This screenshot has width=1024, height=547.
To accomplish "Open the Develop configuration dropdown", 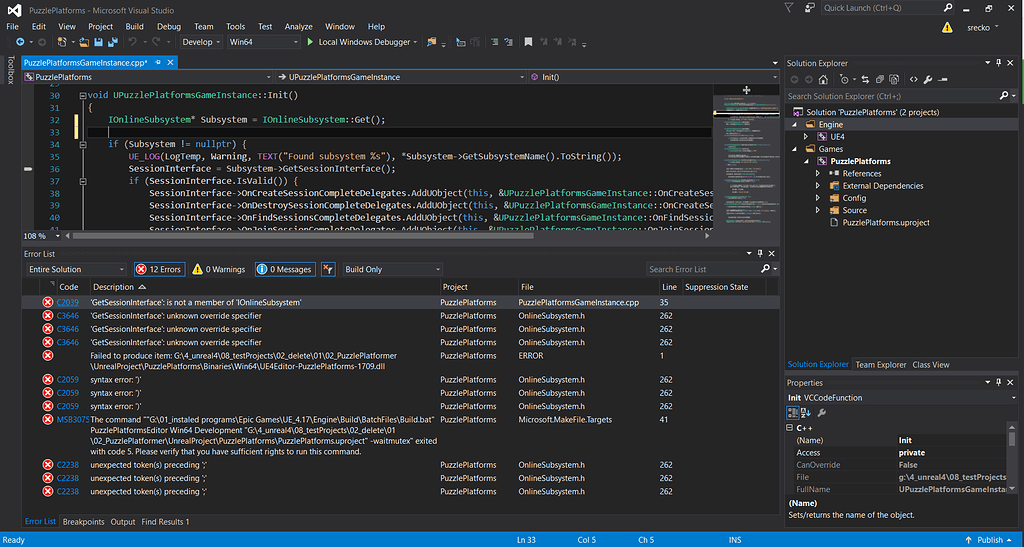I will tap(201, 42).
